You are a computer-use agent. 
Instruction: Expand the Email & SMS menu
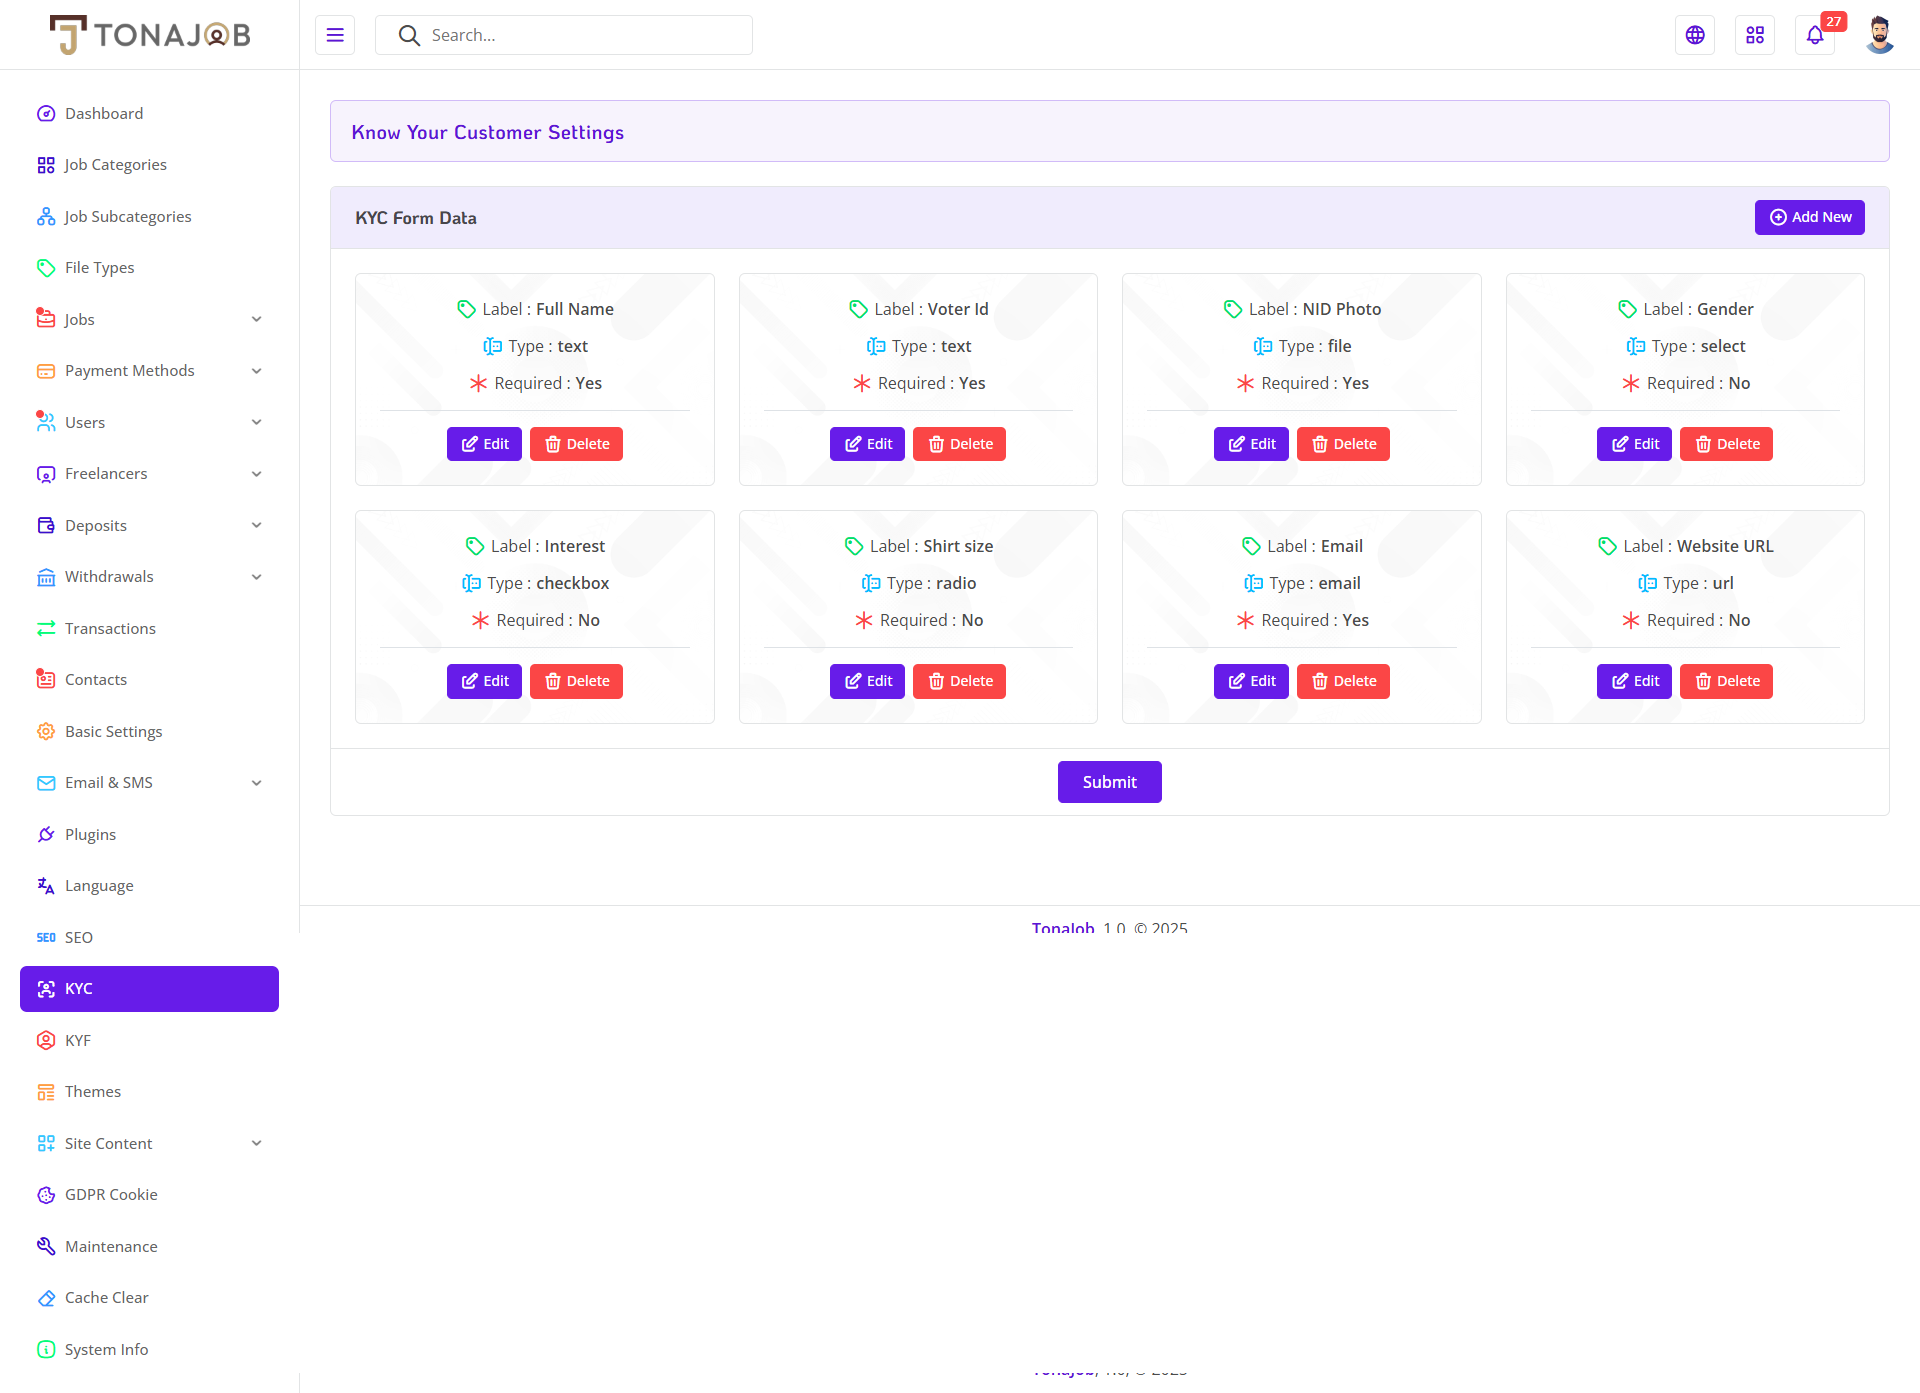click(256, 783)
